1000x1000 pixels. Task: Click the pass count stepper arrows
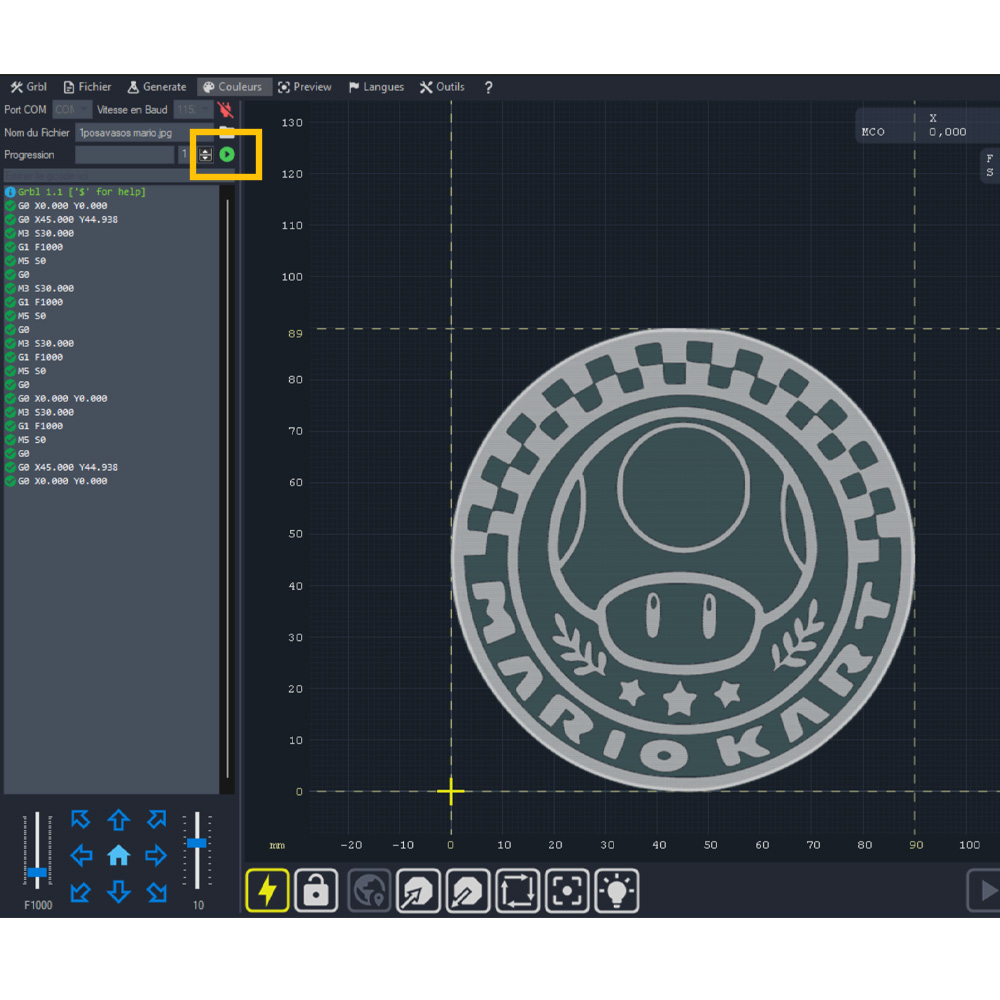[205, 154]
